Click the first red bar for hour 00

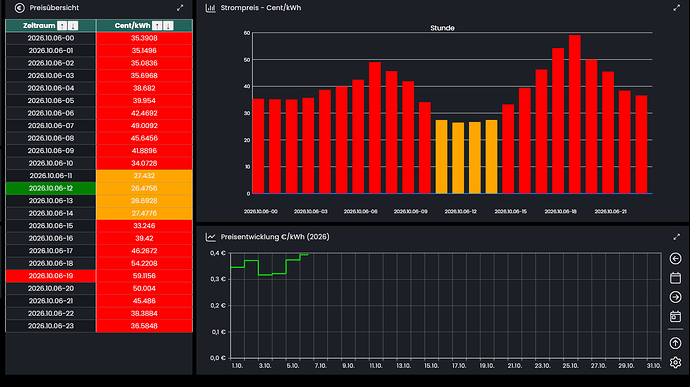pos(258,146)
